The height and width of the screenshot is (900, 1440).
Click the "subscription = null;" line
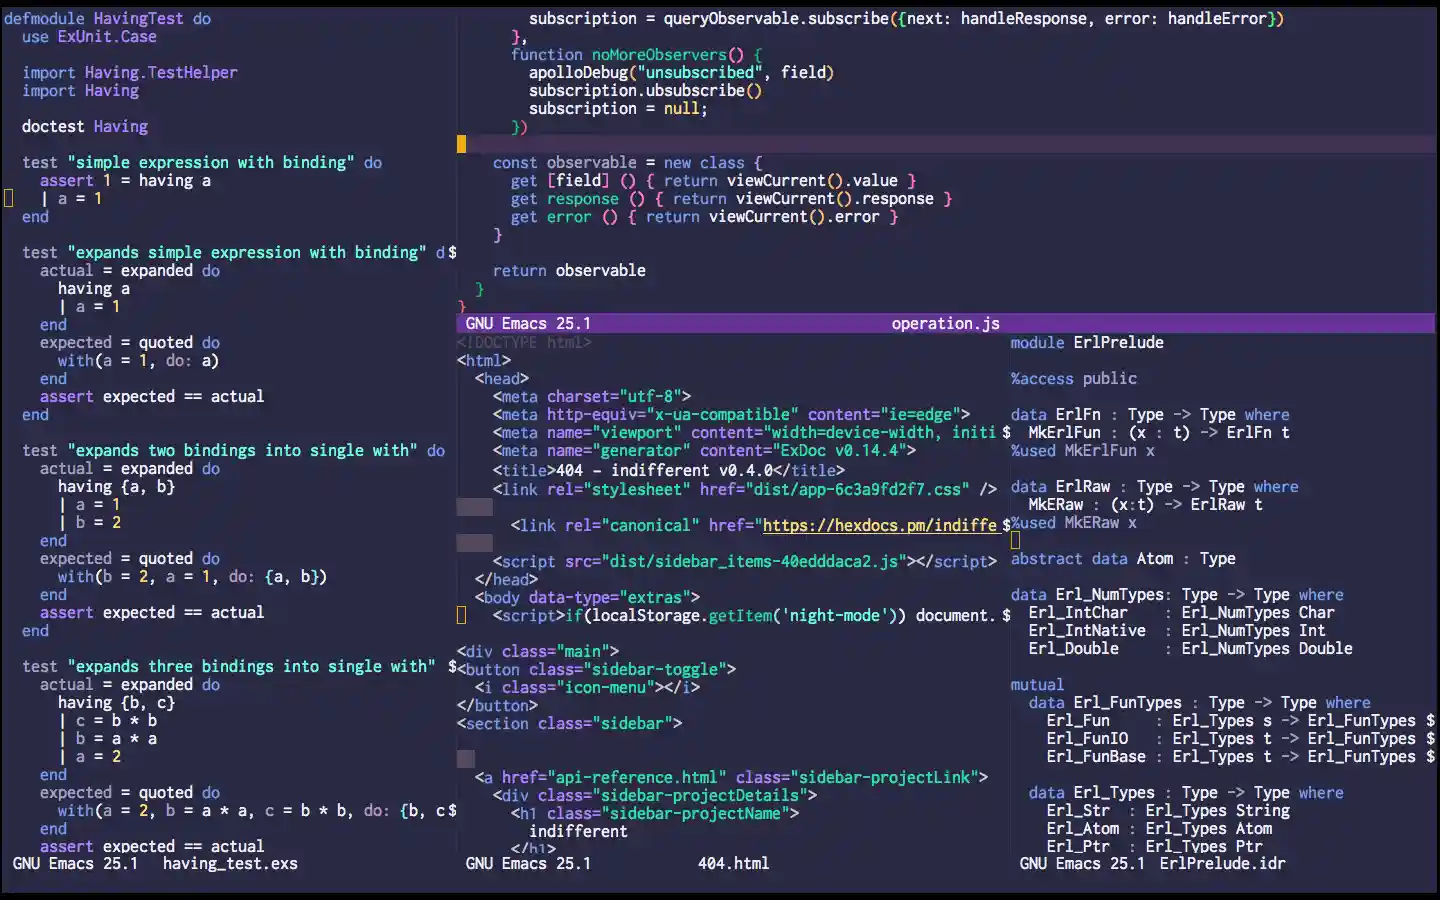coord(618,108)
